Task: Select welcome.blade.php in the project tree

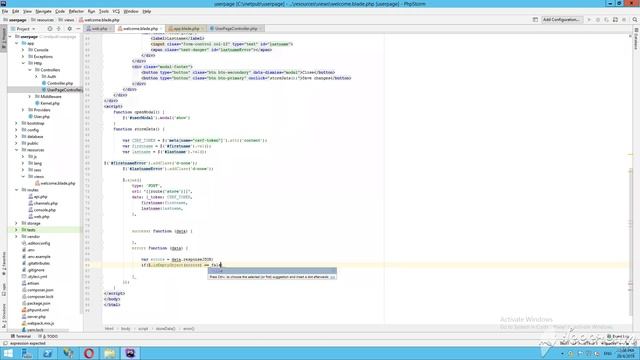Action: pyautogui.click(x=56, y=183)
